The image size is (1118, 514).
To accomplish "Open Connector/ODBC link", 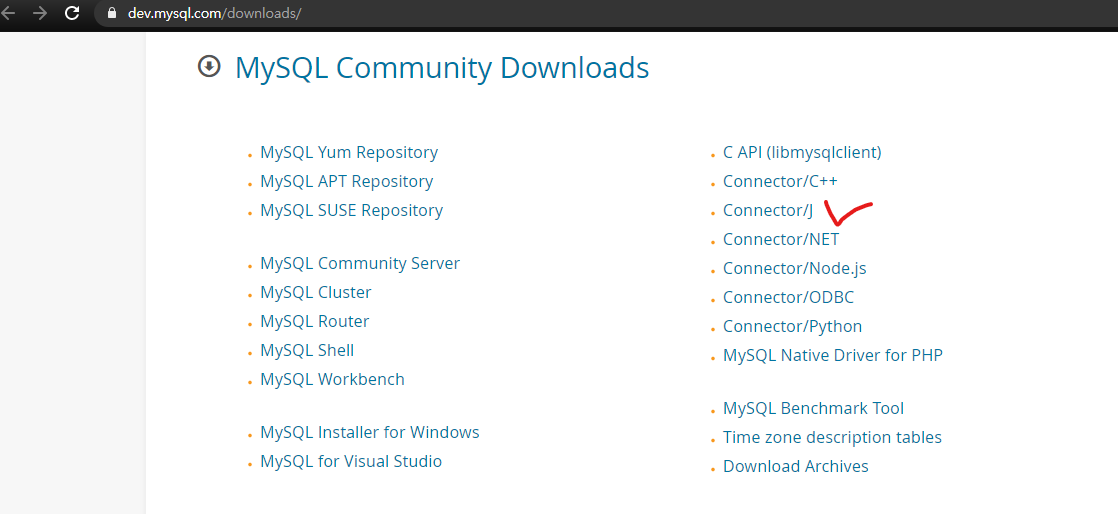I will (x=788, y=297).
